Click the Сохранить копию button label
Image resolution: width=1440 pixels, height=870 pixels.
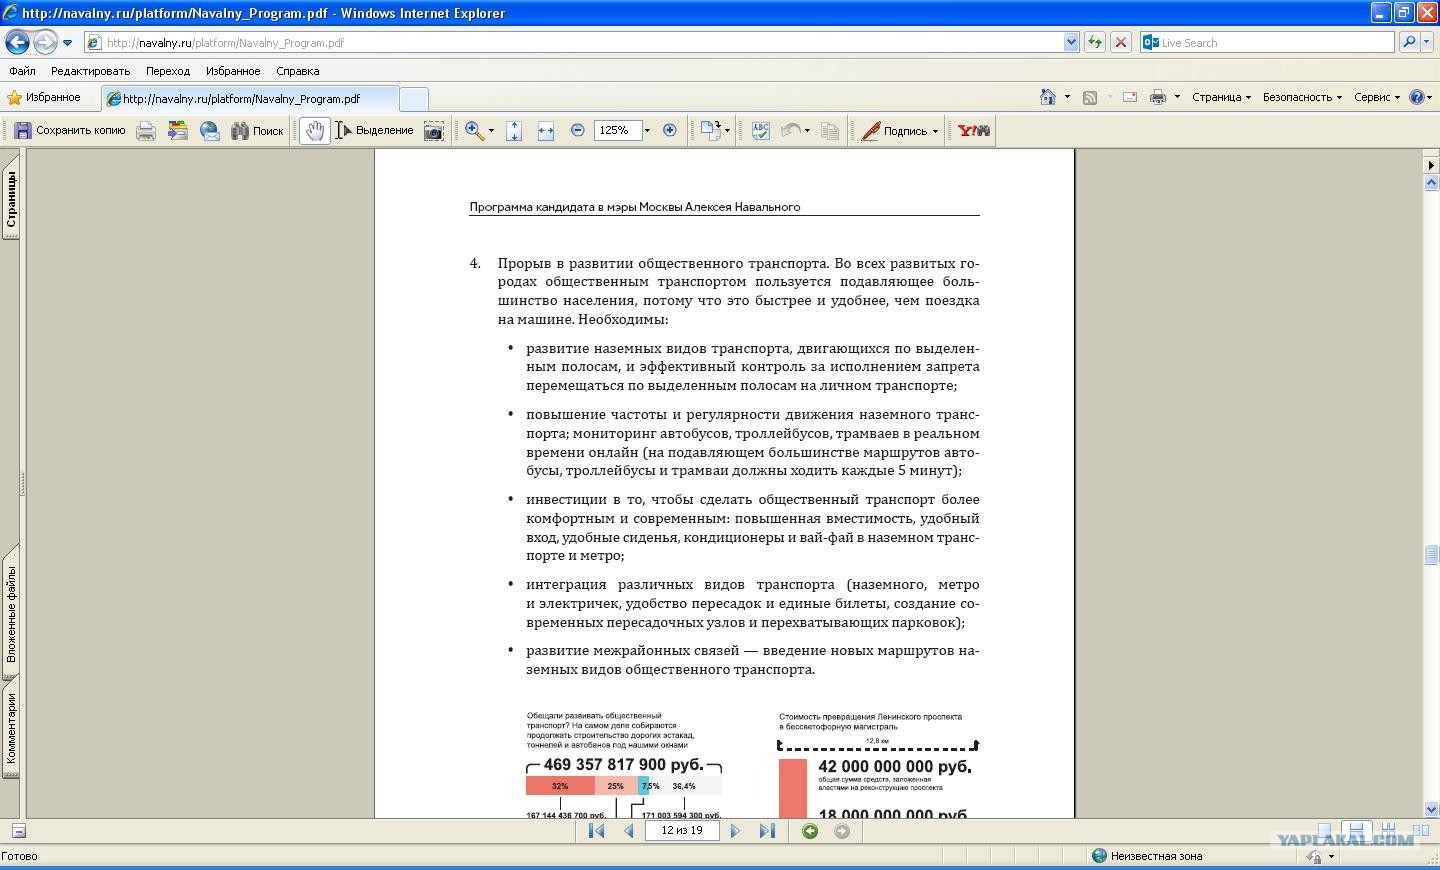click(x=81, y=130)
